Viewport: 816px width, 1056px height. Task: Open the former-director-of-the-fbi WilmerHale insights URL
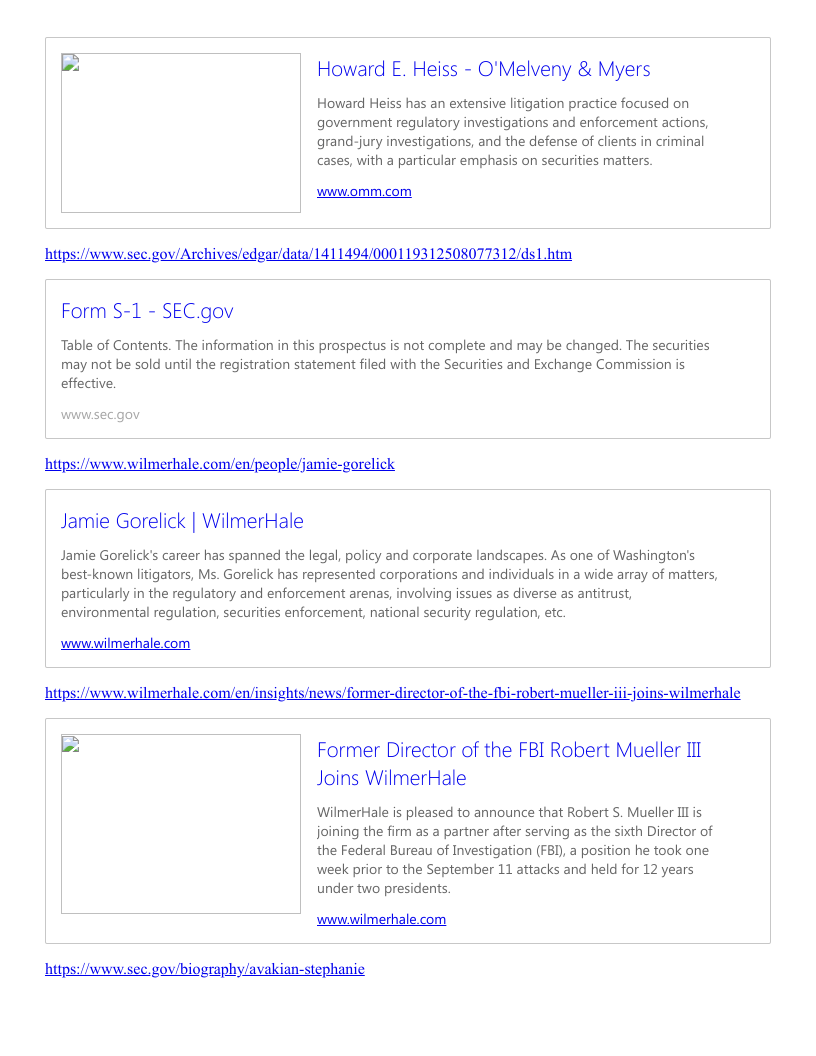tap(392, 693)
